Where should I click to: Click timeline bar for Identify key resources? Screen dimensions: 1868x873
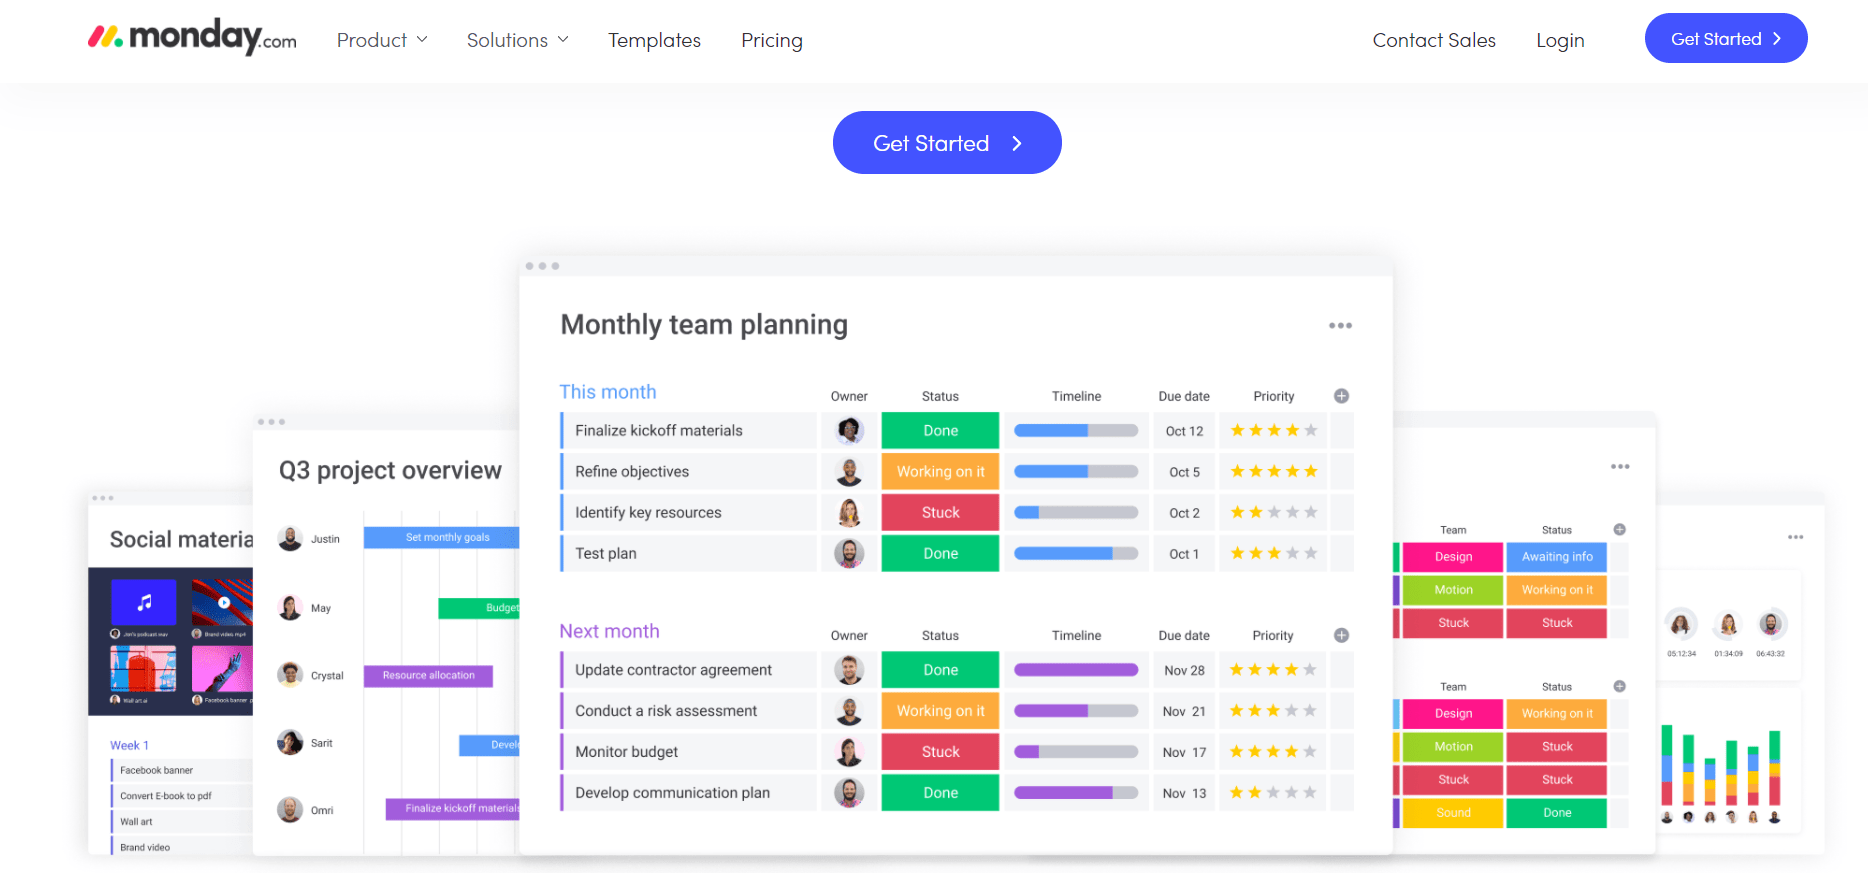coord(1076,513)
